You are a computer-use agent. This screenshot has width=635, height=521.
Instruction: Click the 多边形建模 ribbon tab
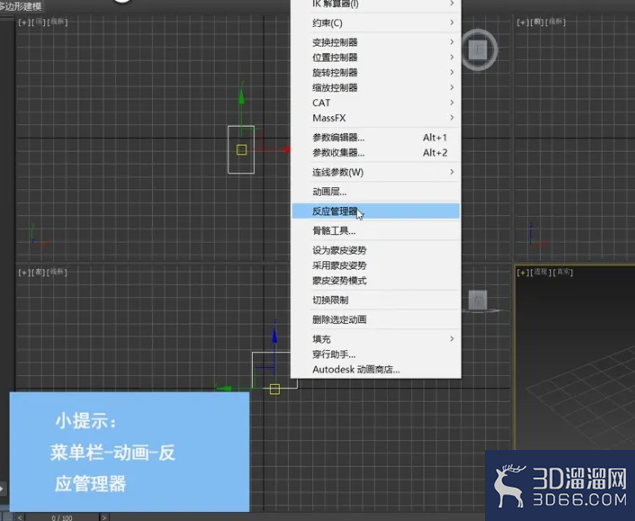click(x=21, y=6)
